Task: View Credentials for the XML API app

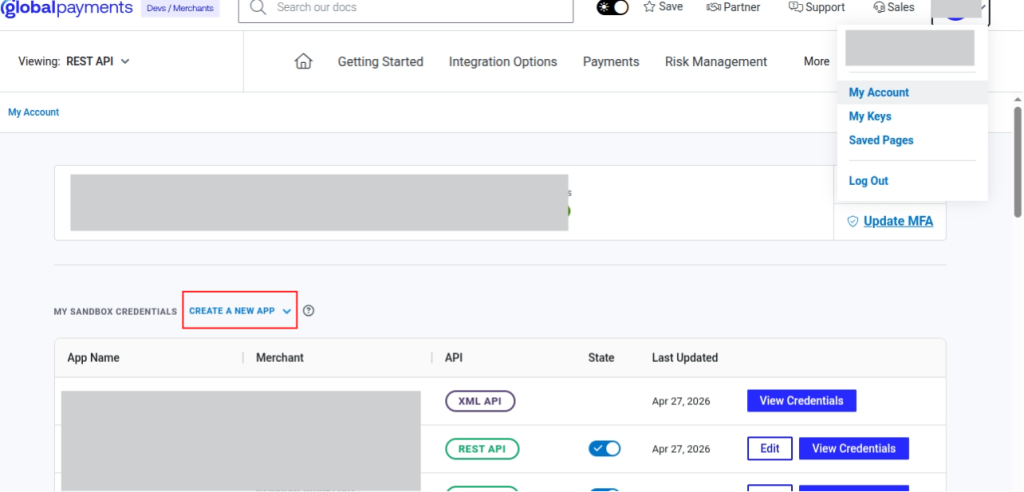Action: (x=801, y=401)
